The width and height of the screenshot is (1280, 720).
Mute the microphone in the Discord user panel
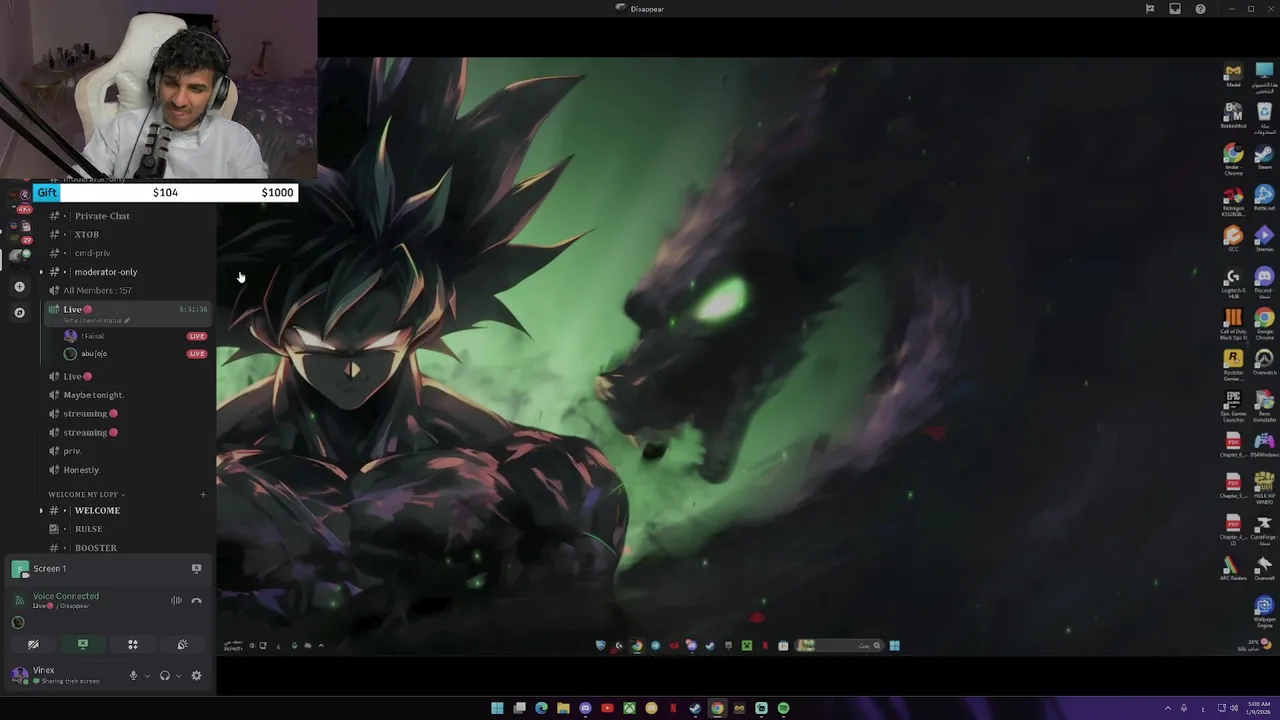pos(133,676)
